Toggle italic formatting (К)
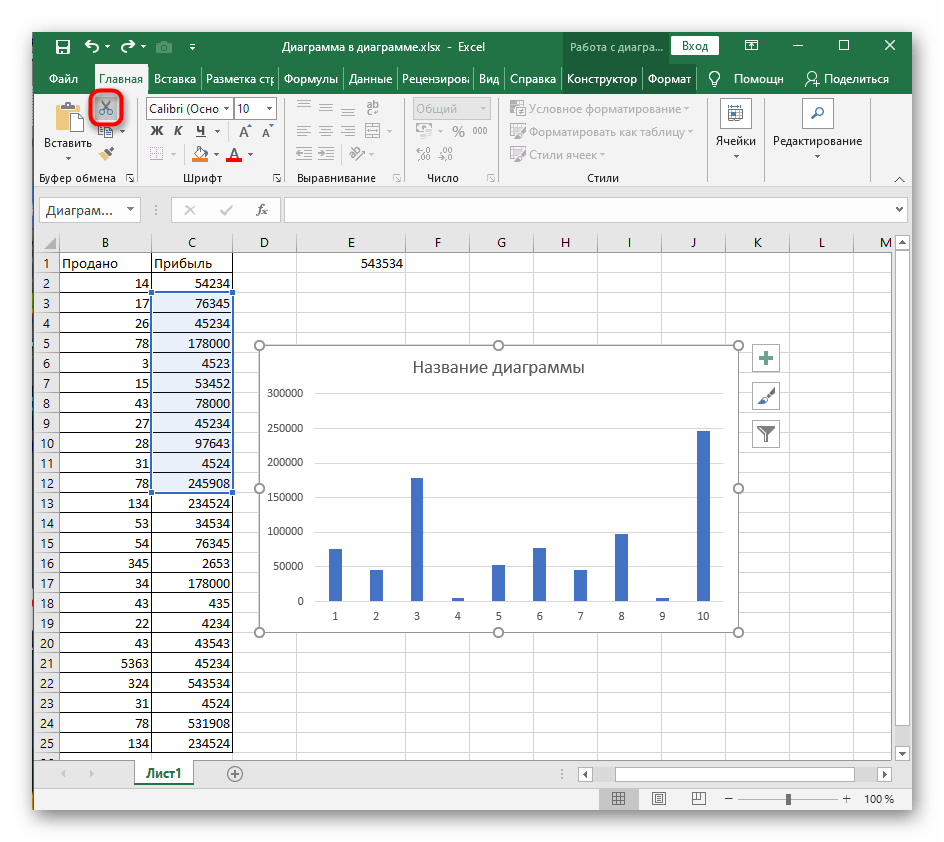944x842 pixels. (x=178, y=131)
